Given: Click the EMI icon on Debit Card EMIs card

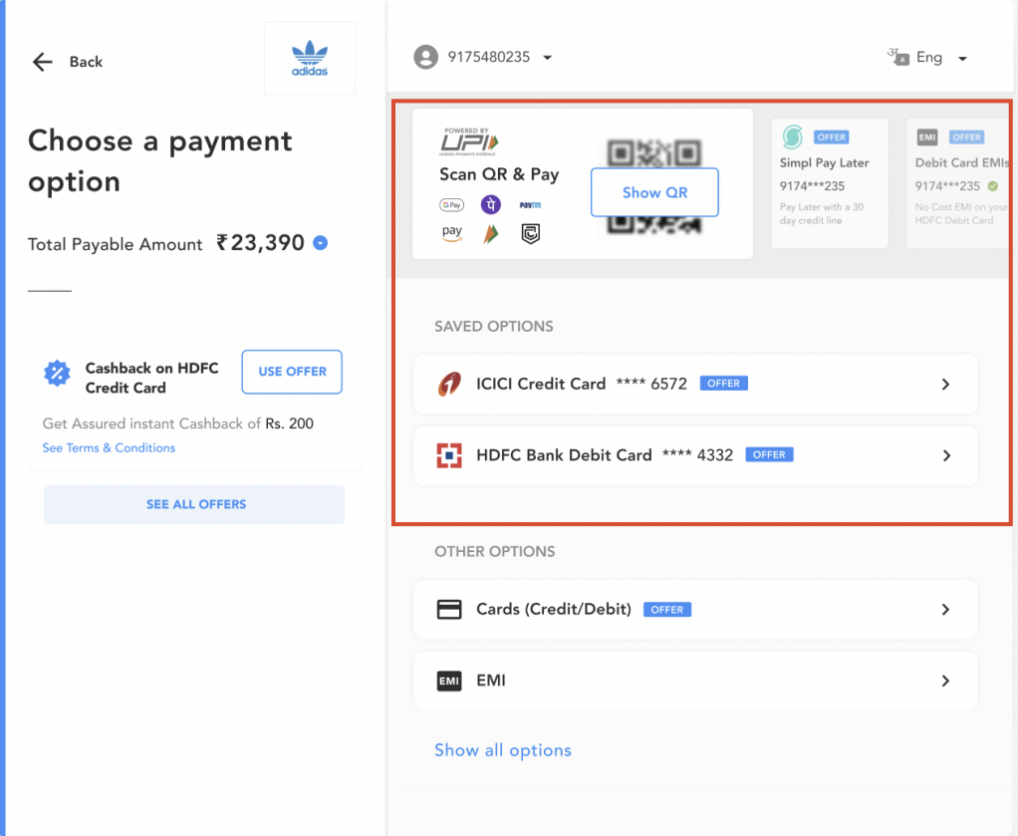Looking at the screenshot, I should pos(927,138).
